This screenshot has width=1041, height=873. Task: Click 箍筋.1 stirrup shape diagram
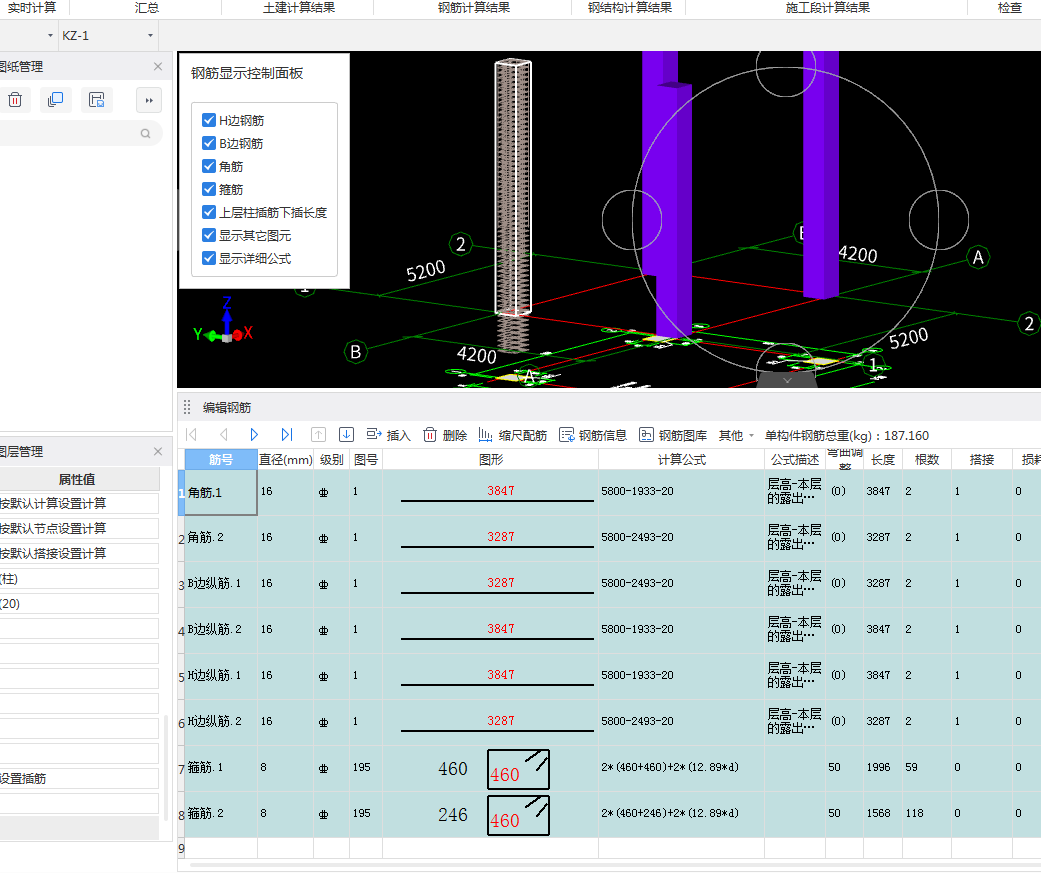pos(519,769)
